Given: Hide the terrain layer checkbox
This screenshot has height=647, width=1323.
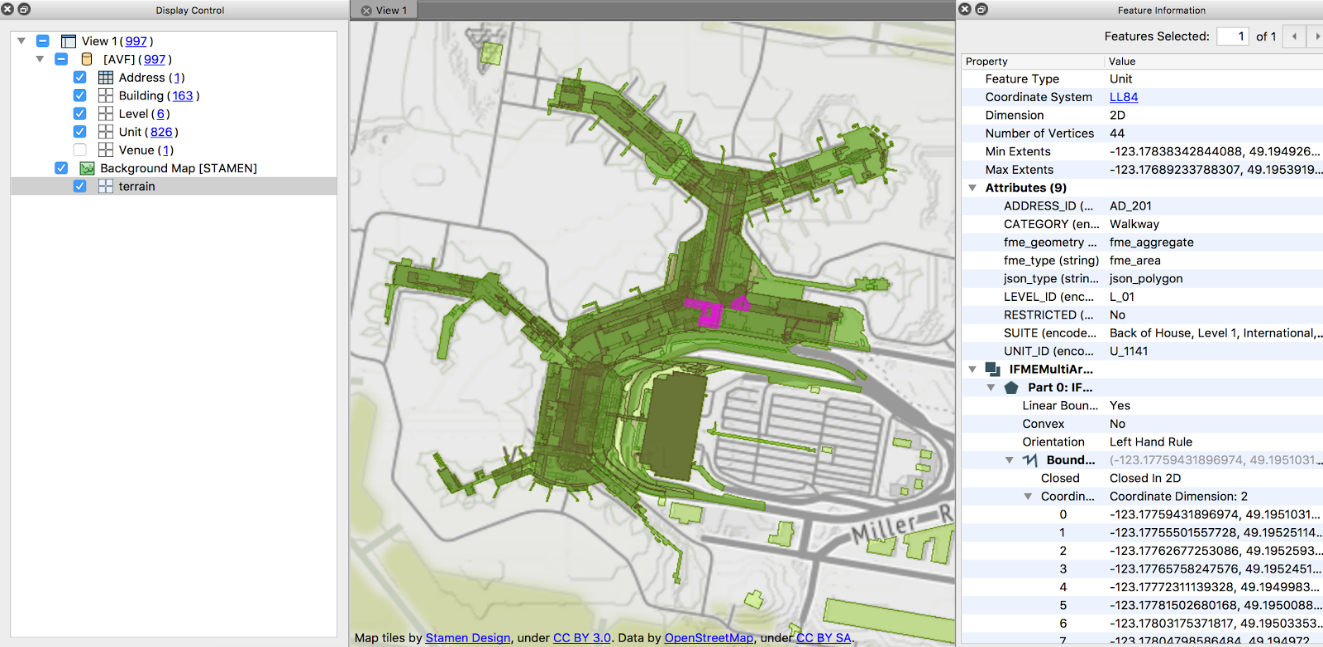Looking at the screenshot, I should point(80,186).
